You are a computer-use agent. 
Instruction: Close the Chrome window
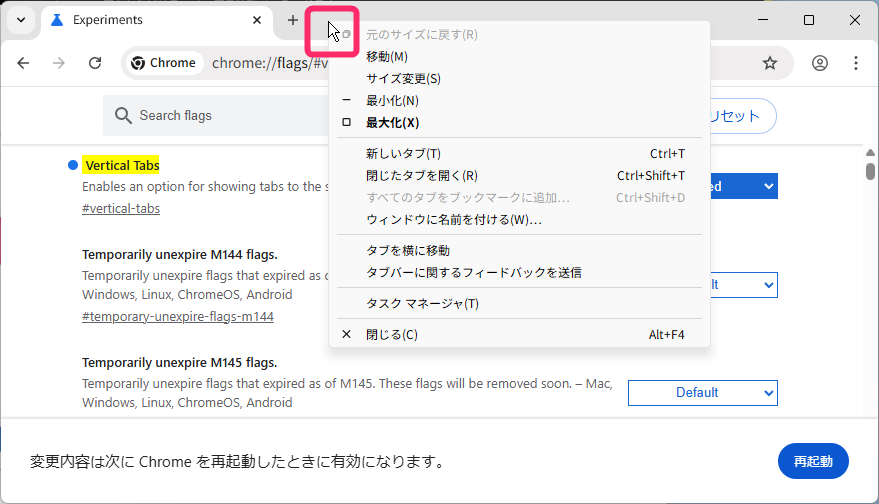tap(855, 20)
